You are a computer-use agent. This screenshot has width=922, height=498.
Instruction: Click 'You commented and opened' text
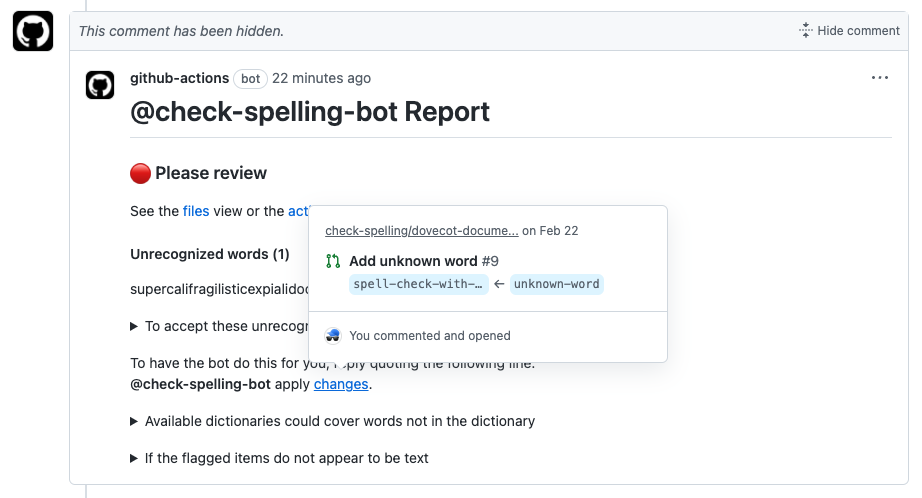[430, 336]
